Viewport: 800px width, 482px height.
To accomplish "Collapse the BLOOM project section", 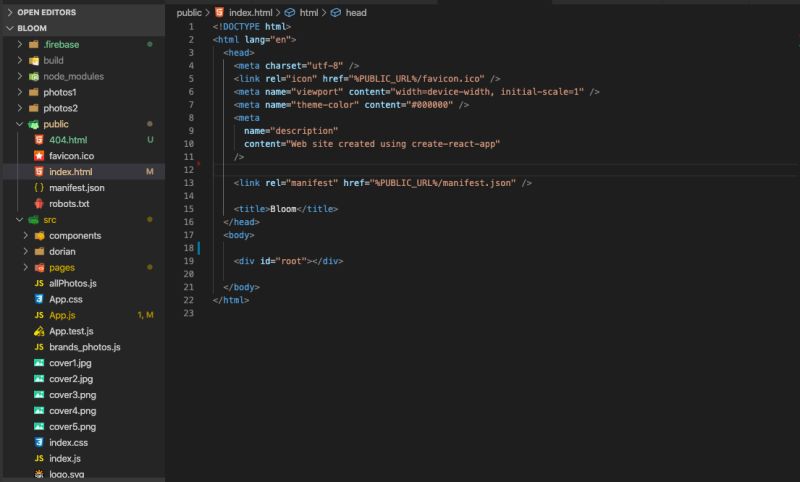I will click(x=10, y=28).
